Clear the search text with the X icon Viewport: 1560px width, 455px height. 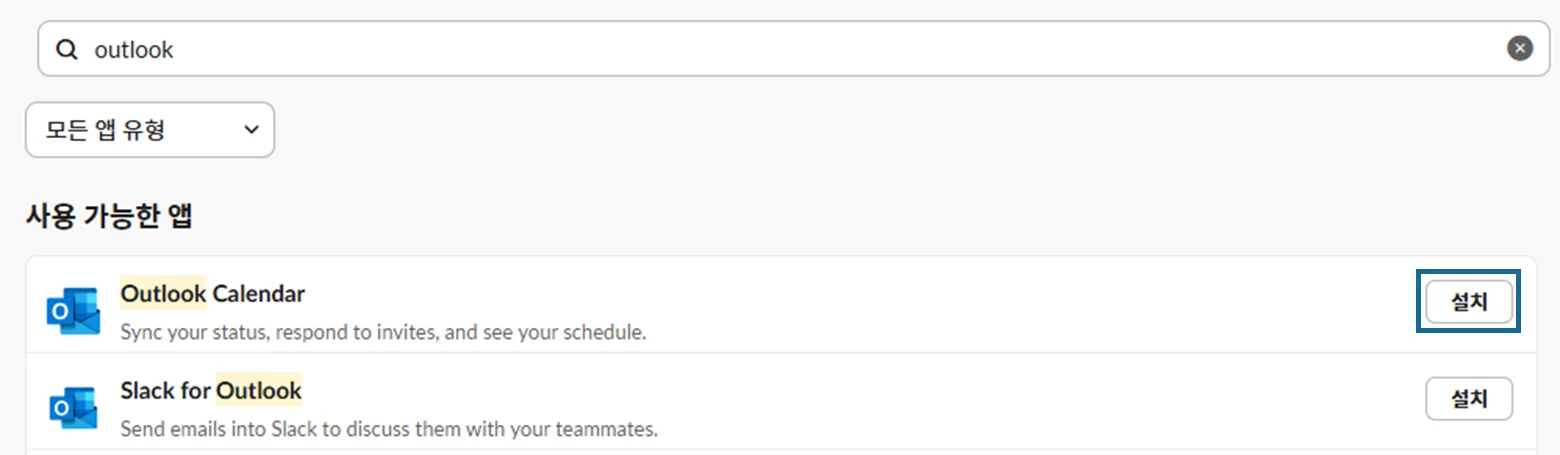1519,49
